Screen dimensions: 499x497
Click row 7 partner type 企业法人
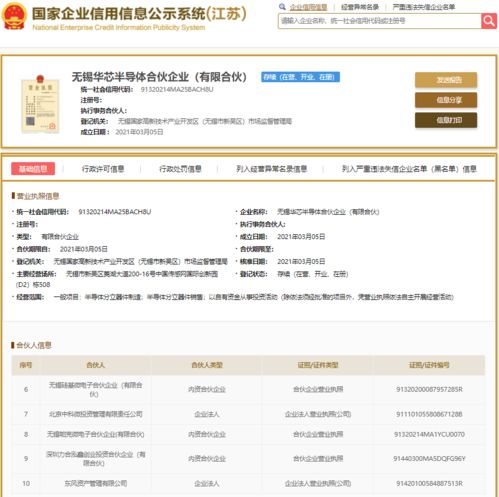(x=207, y=414)
